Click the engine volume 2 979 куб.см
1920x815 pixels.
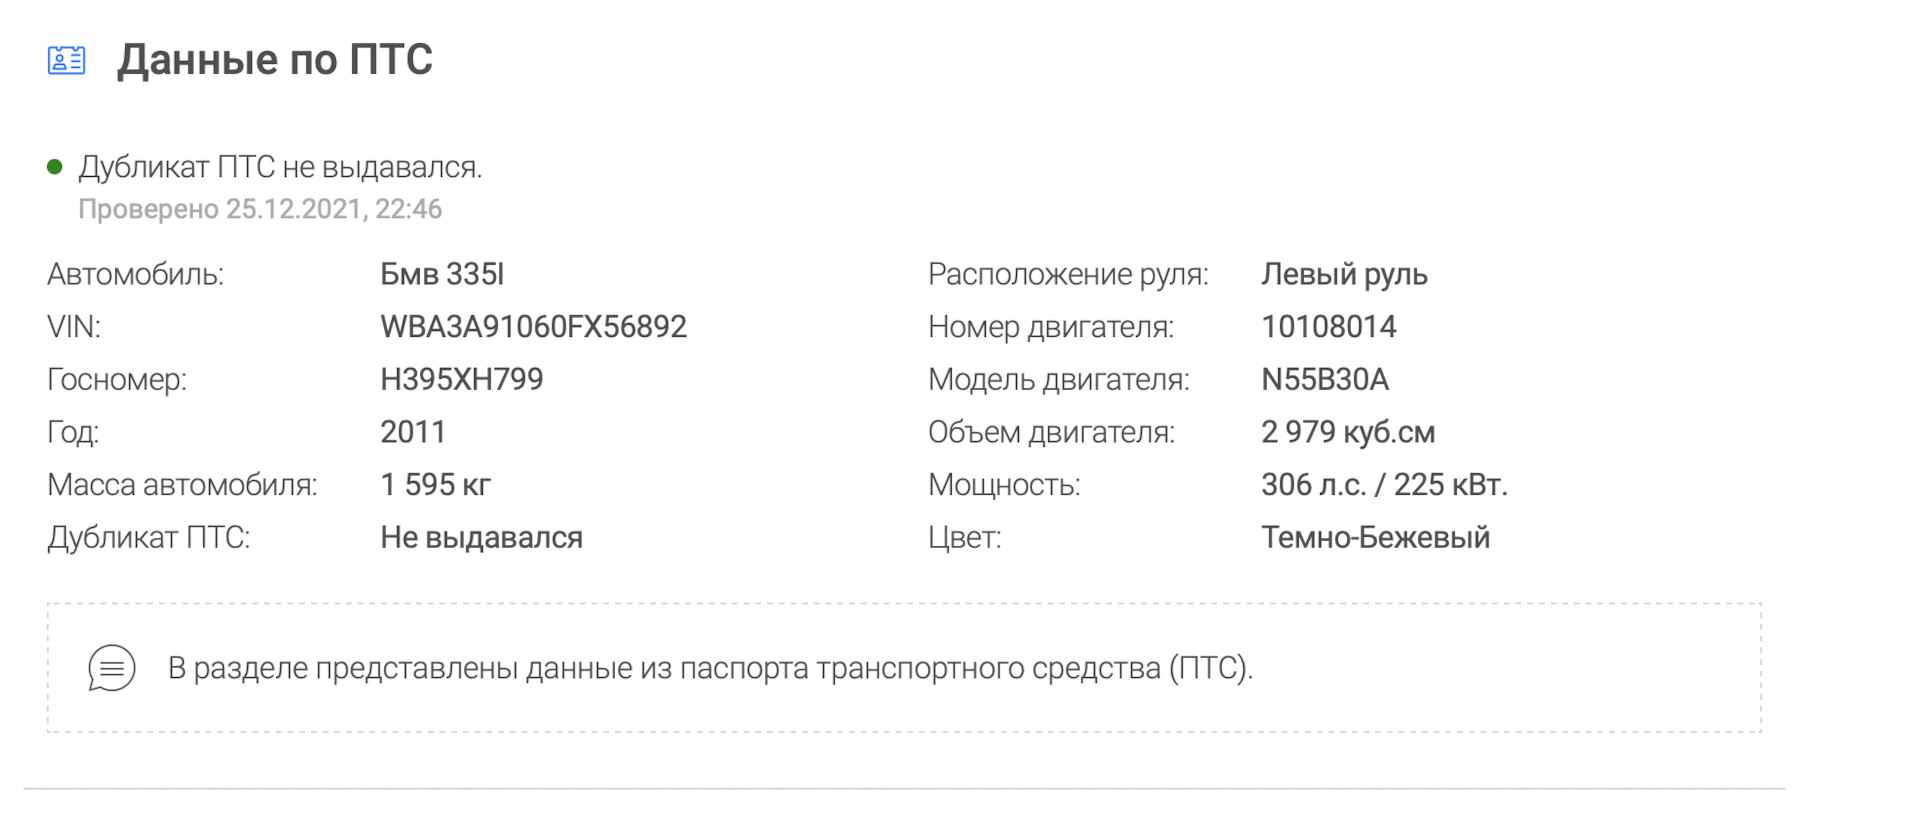(1348, 432)
